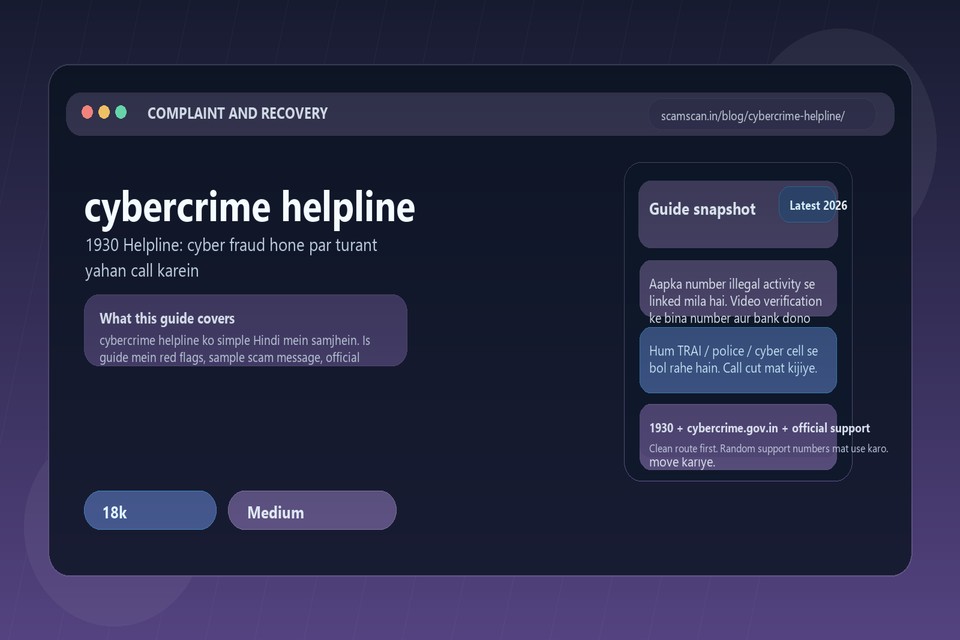Click the green traffic light dot
Image resolution: width=960 pixels, height=640 pixels.
[x=121, y=111]
